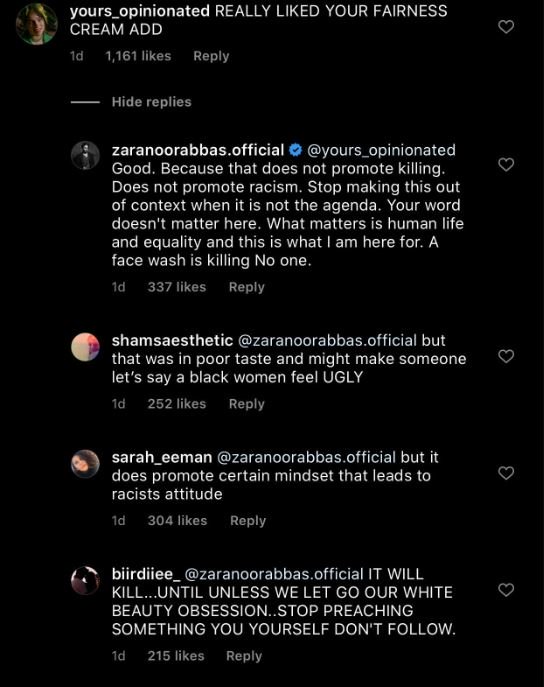Reply to biirdiiee_'s comment
The width and height of the screenshot is (544, 687).
click(x=244, y=656)
